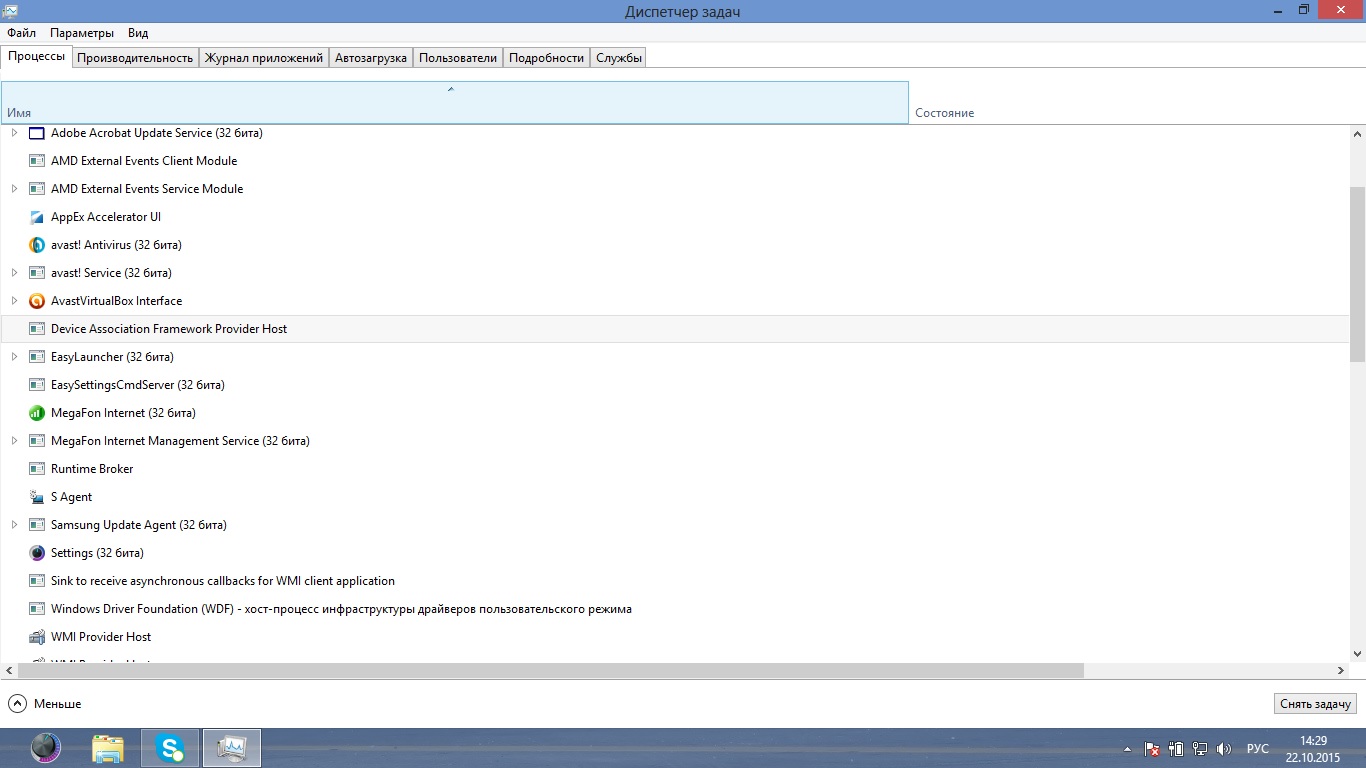
Task: Click the AMD External Events Client Module icon
Action: pos(37,161)
